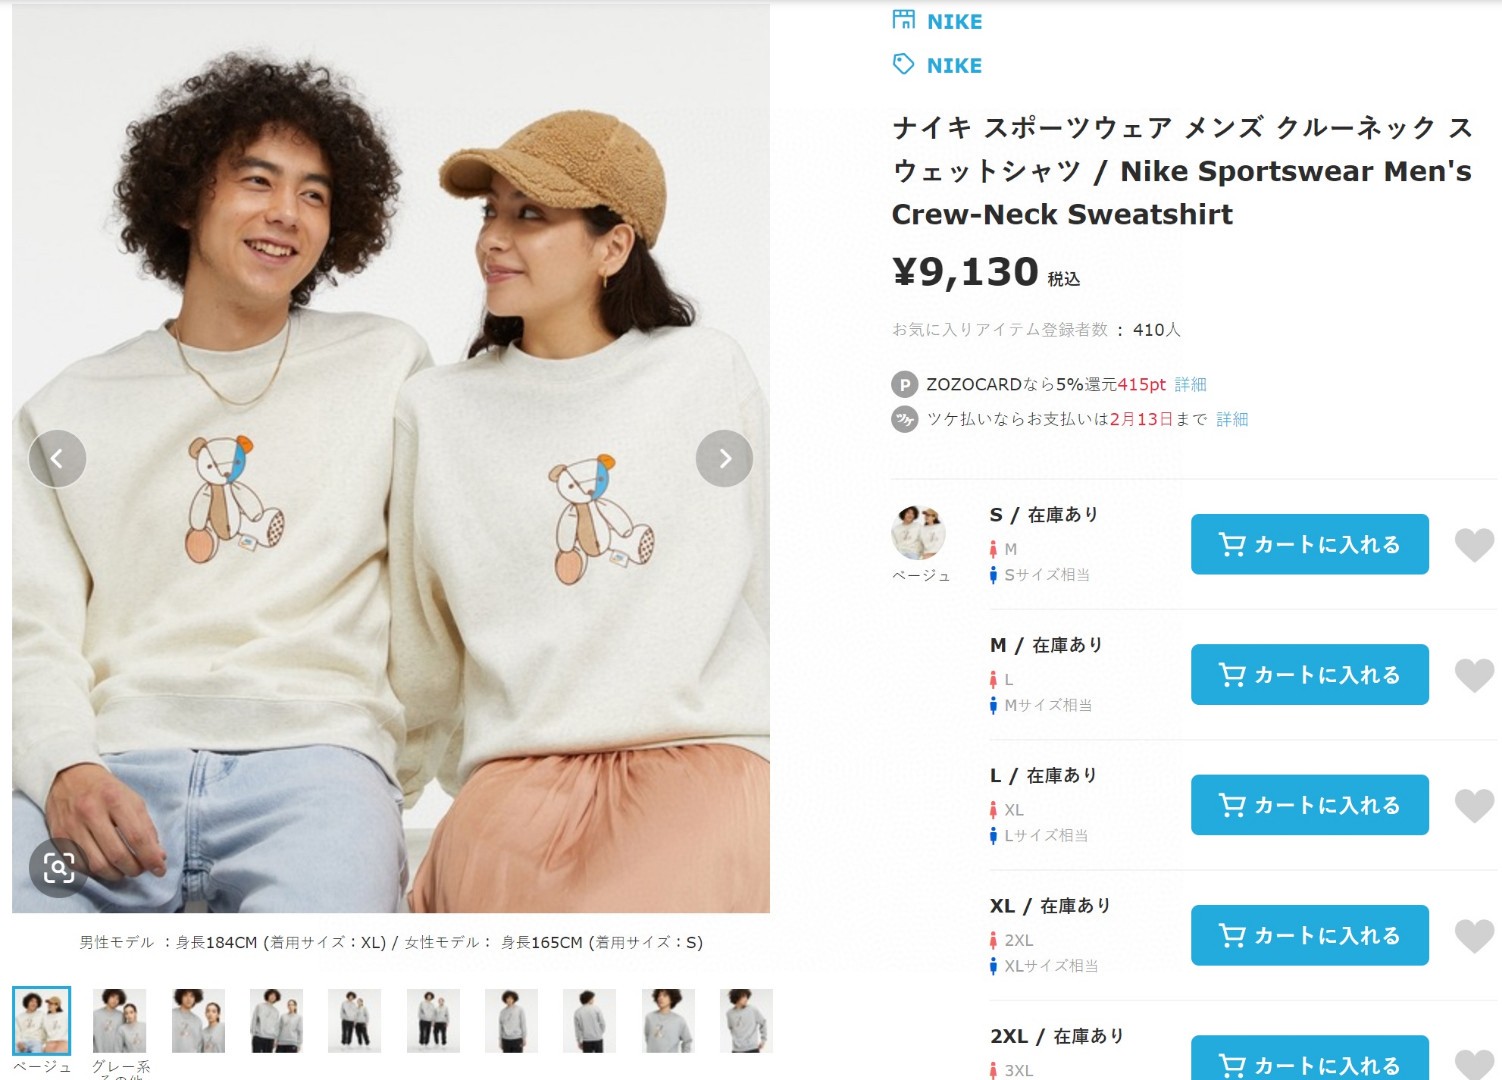Add size S to the cart
This screenshot has width=1502, height=1080.
pos(1309,544)
